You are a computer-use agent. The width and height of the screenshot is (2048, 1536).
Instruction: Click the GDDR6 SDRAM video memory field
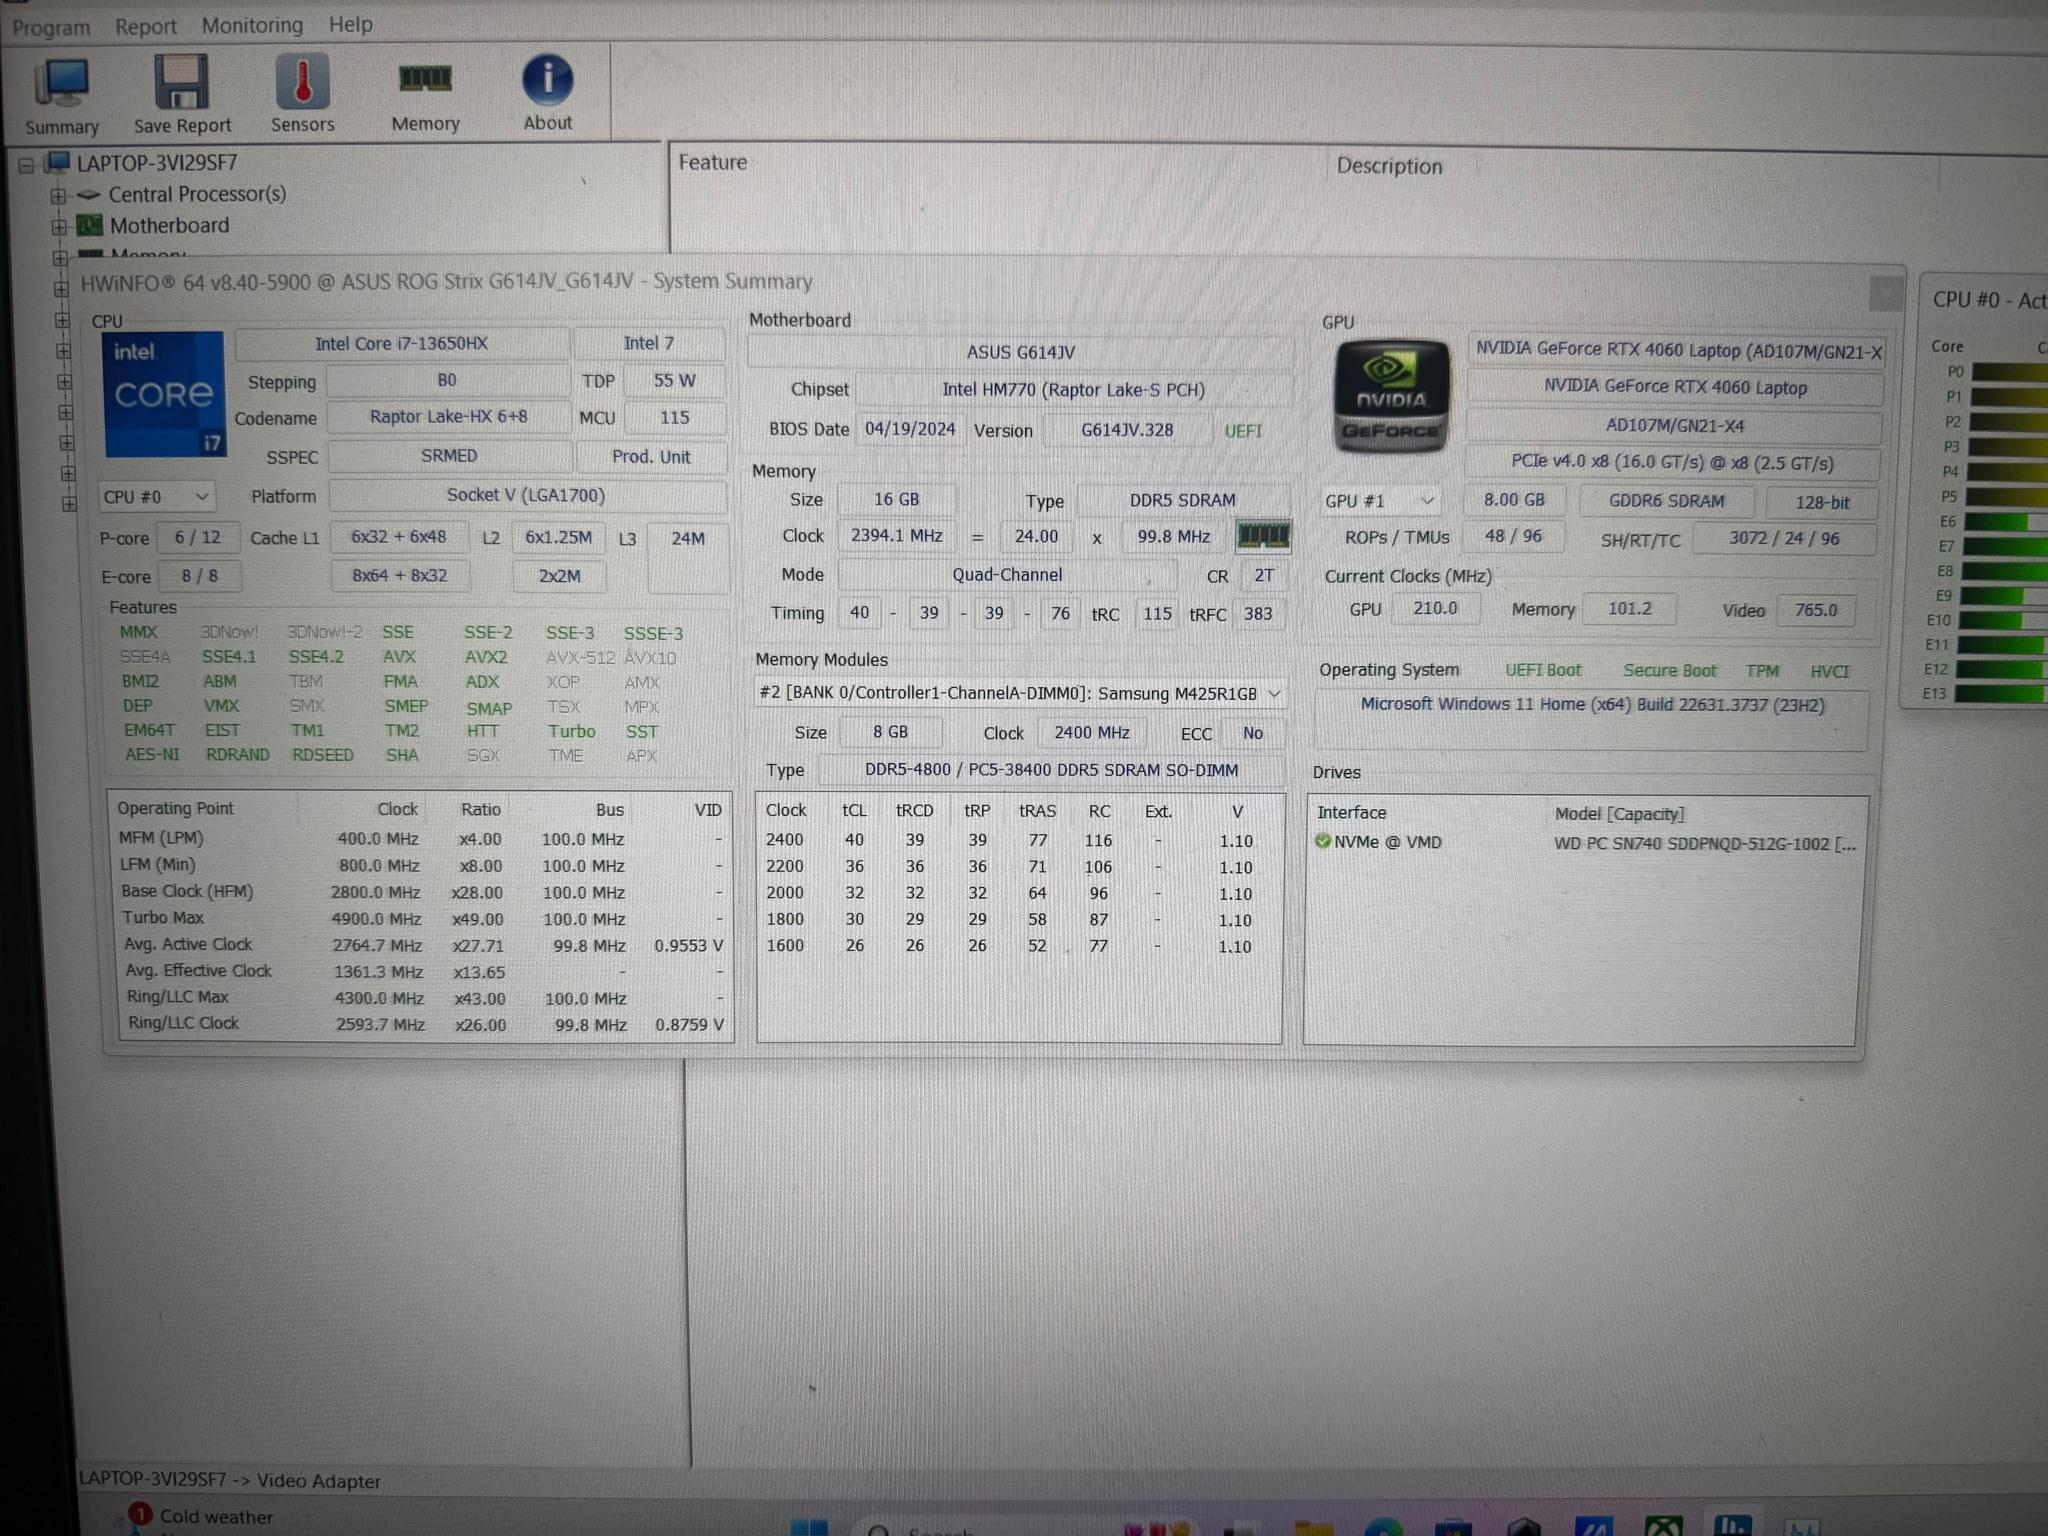click(x=1666, y=501)
